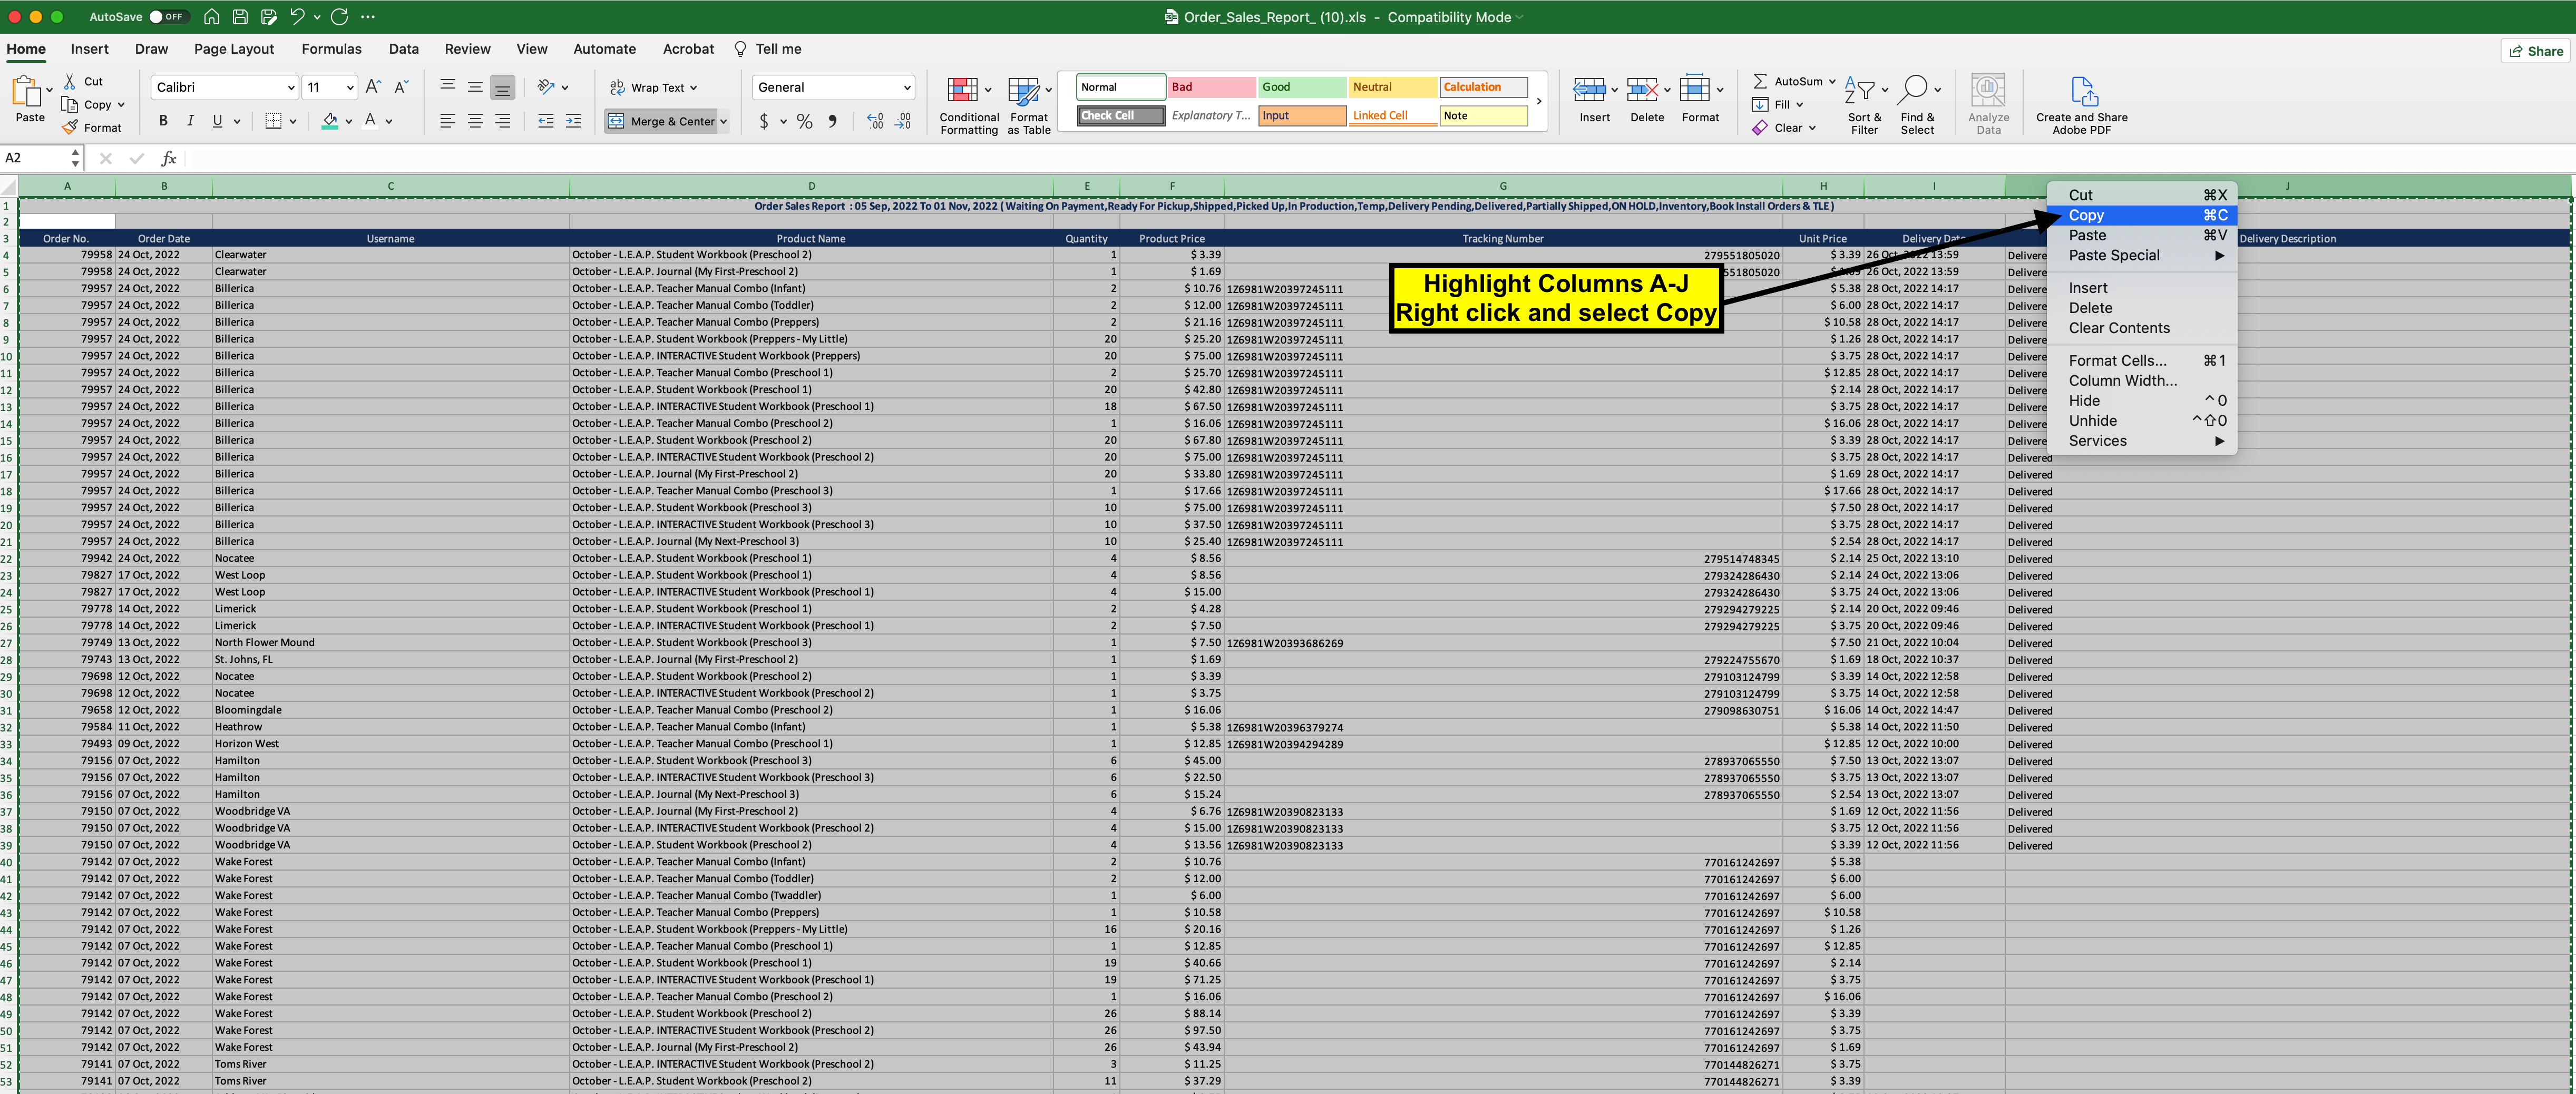Click the Conditional Formatting icon

(x=962, y=91)
